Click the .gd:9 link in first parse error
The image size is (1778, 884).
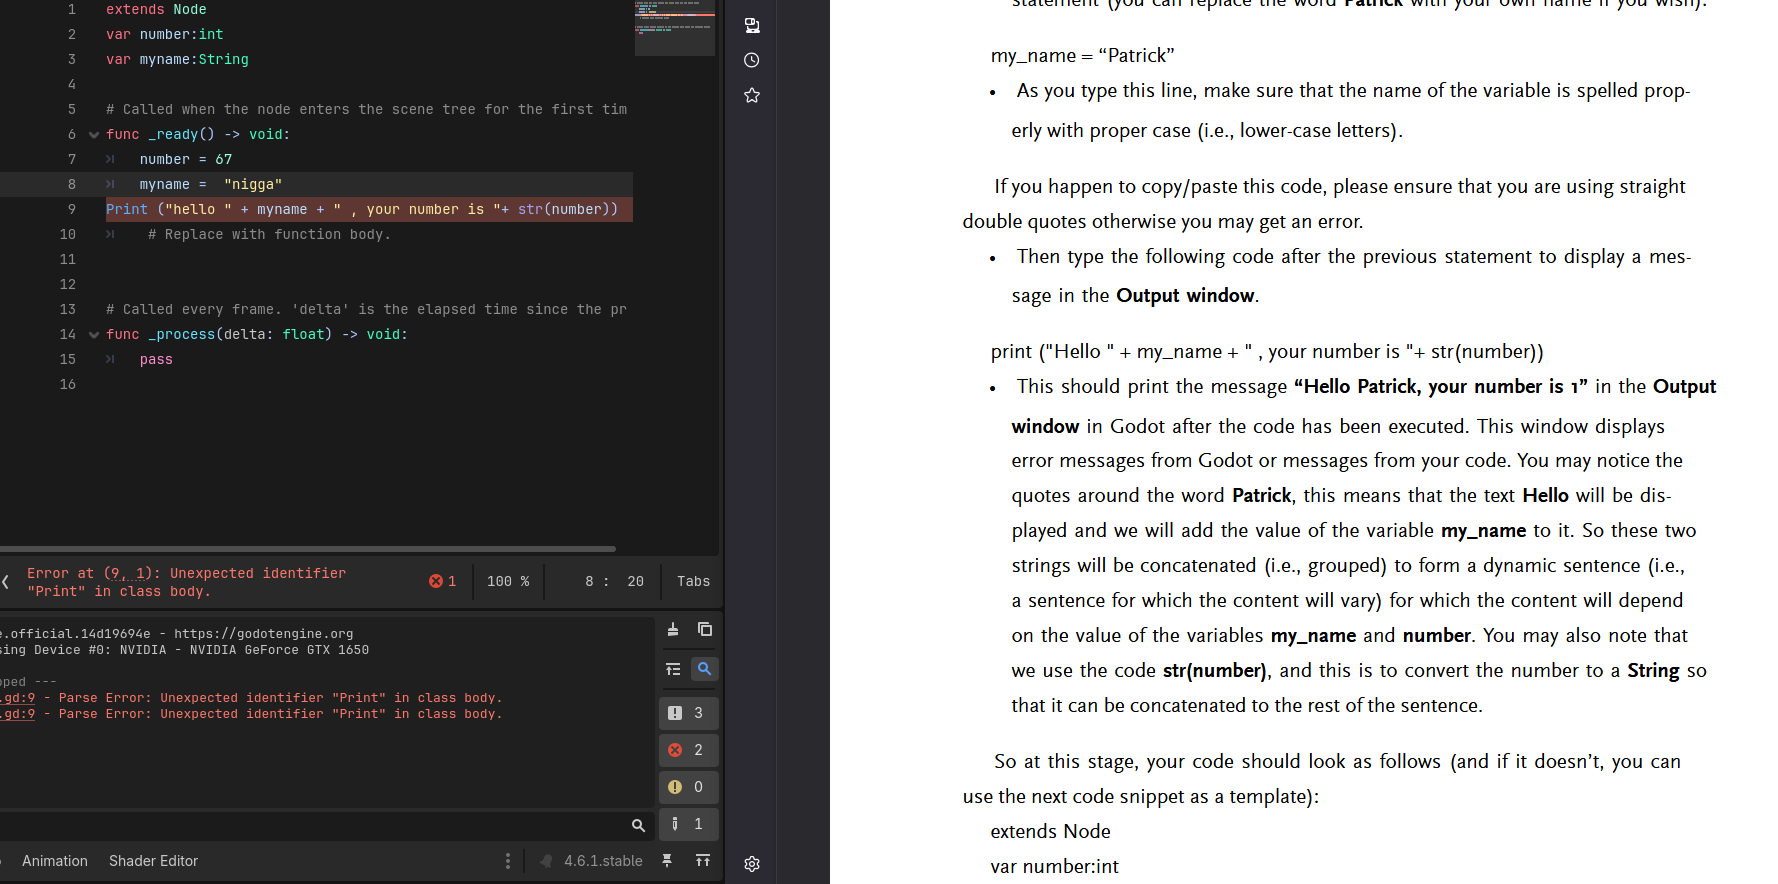point(18,698)
